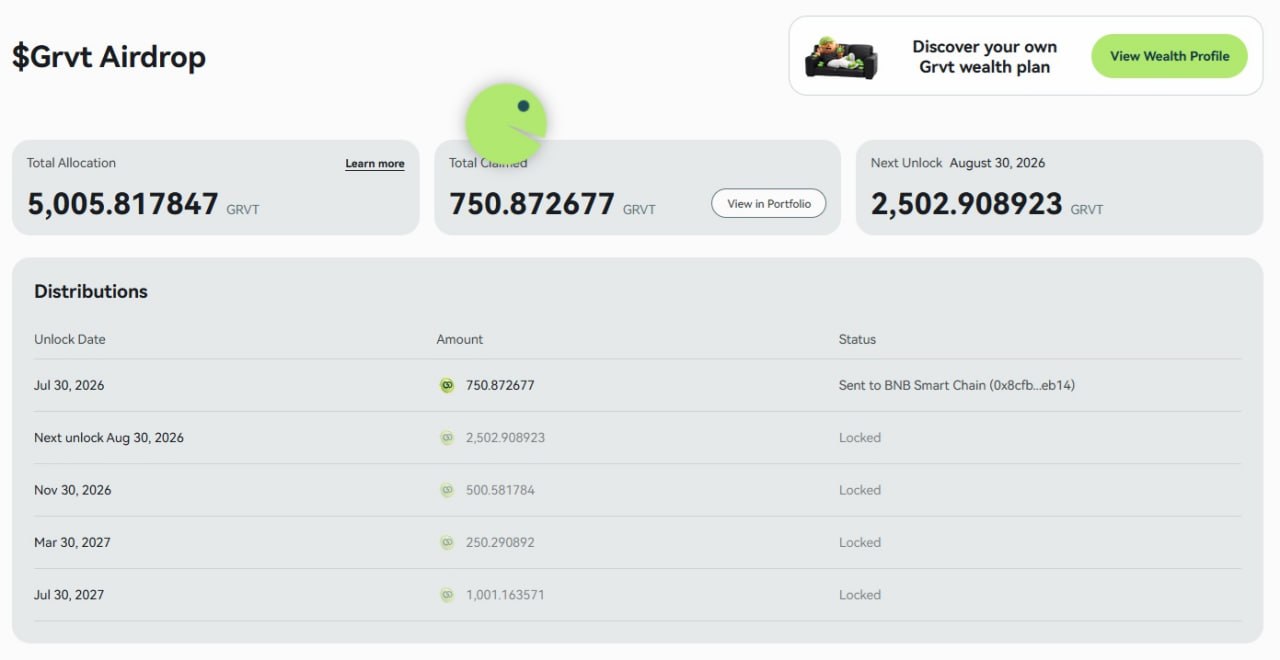Click the Mar 30, 2027 unlock date
Viewport: 1280px width, 660px height.
(72, 542)
